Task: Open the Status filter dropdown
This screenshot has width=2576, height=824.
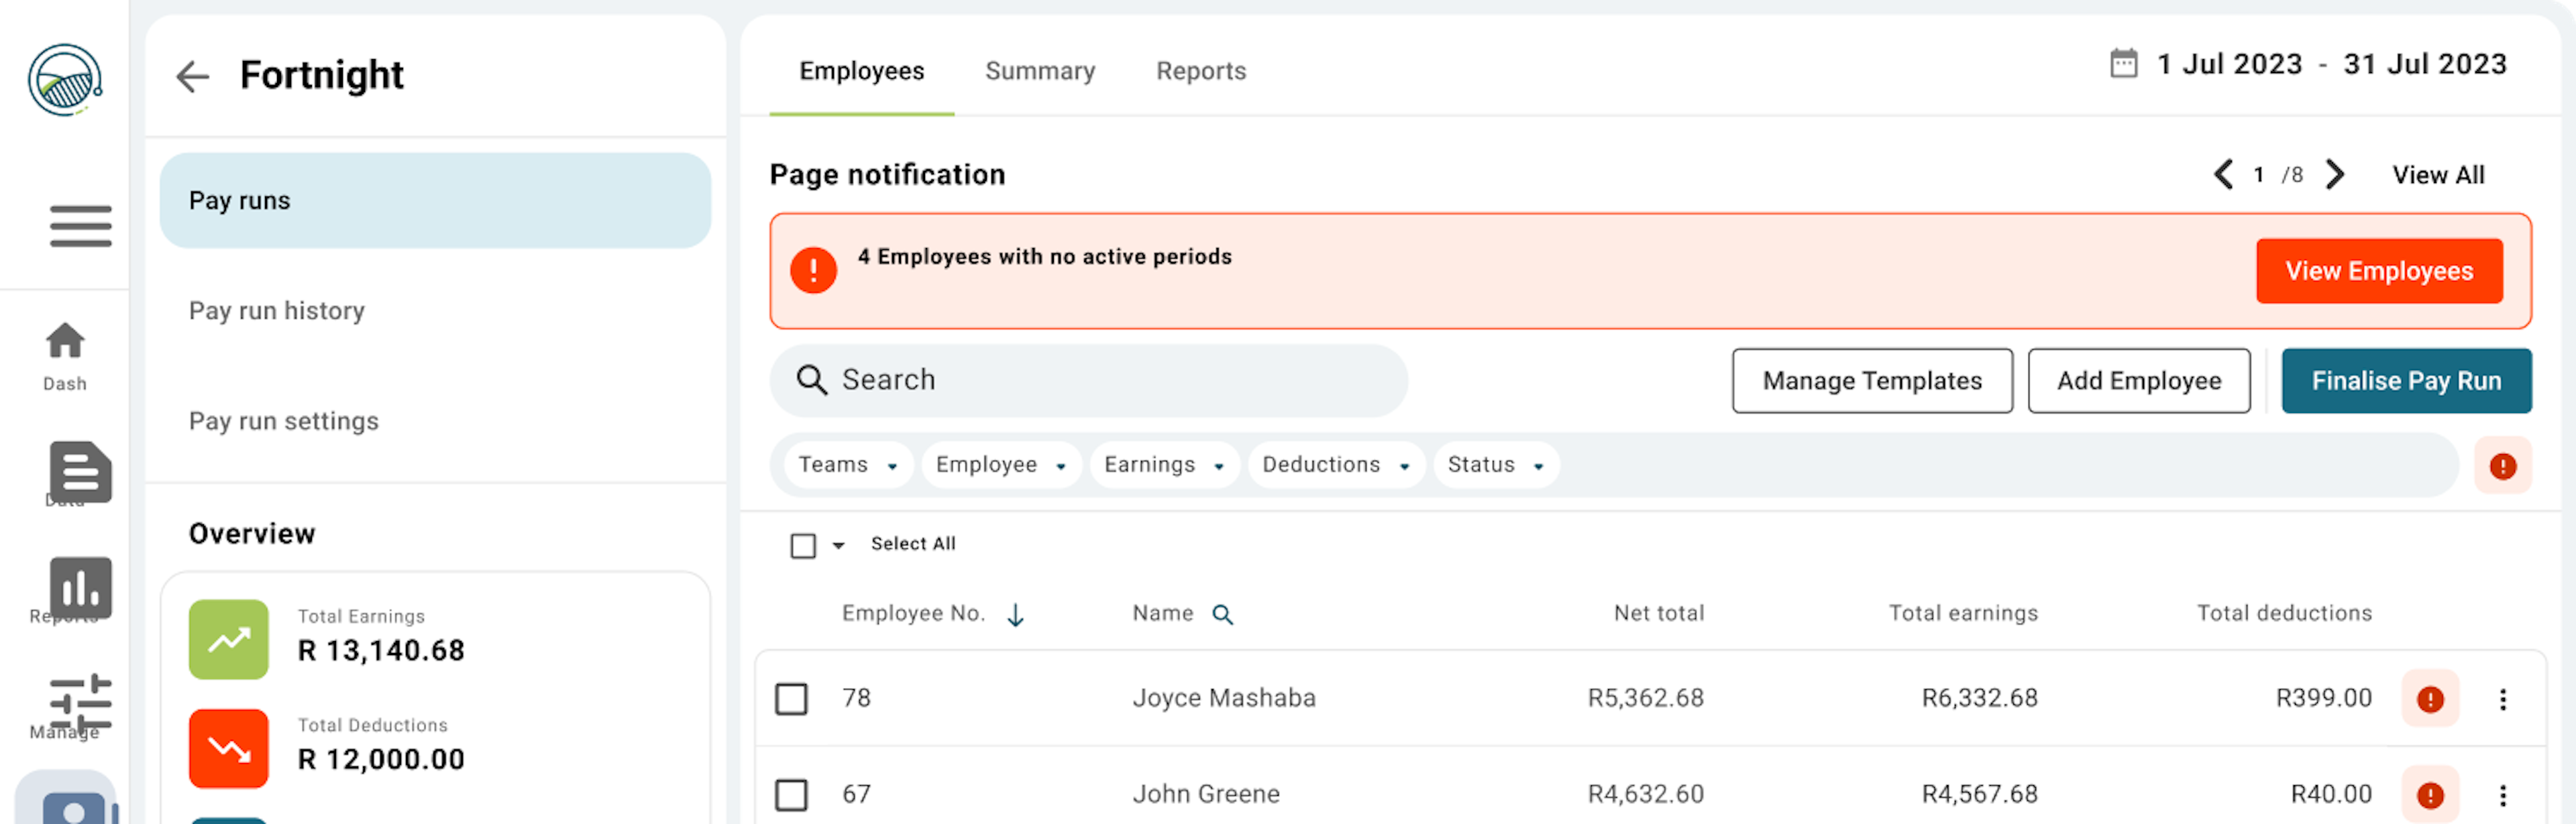Action: 1496,465
